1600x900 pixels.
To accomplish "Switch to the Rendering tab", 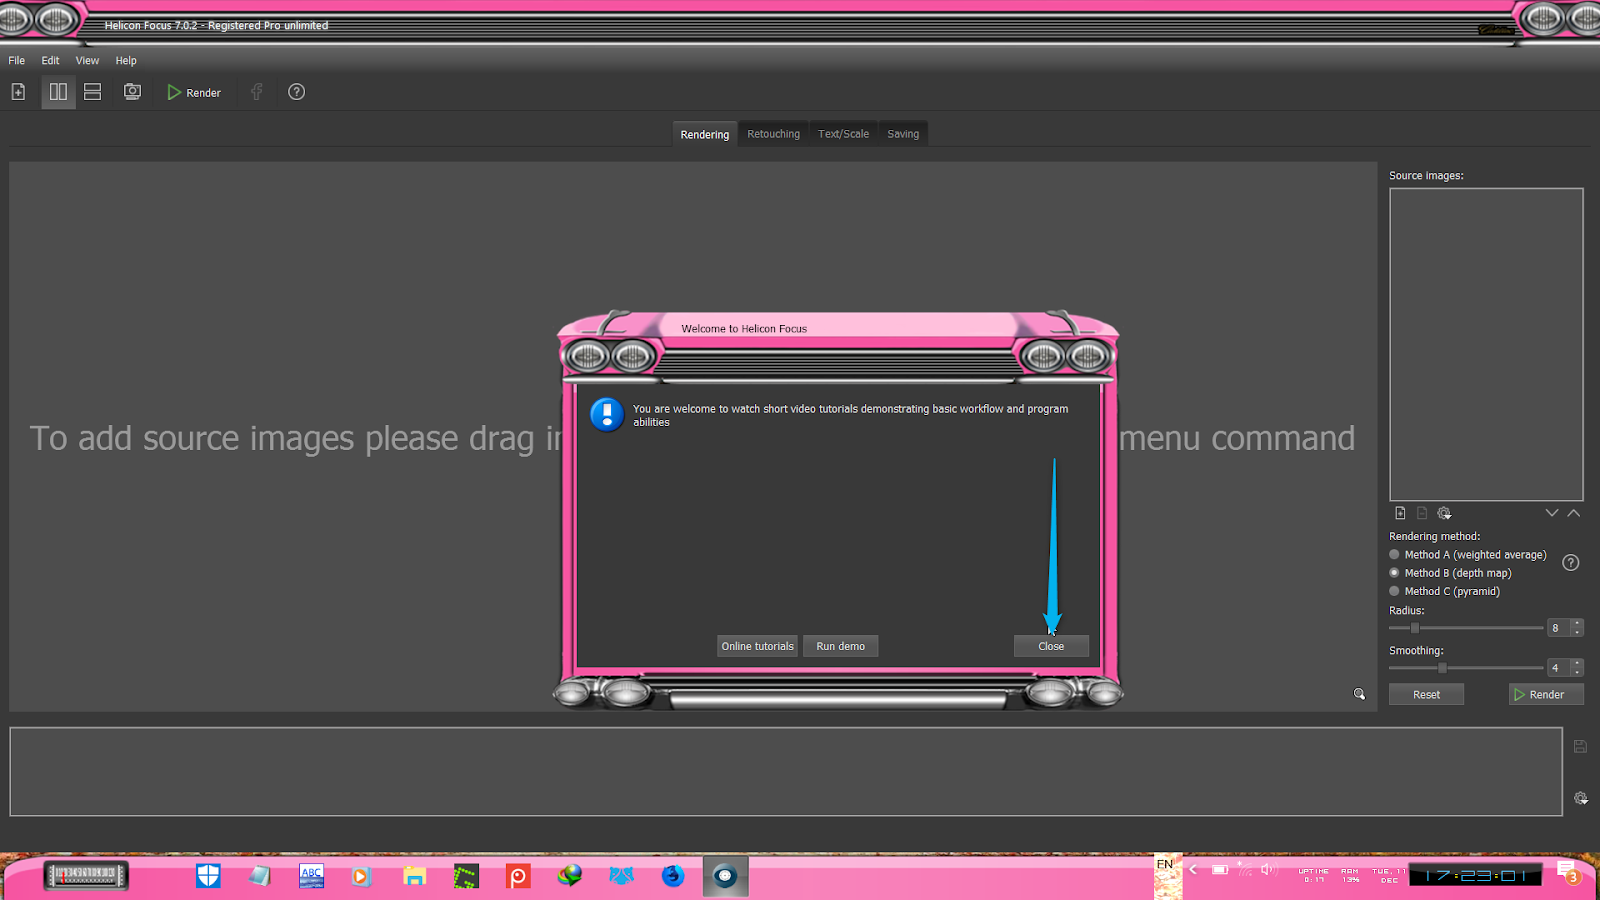I will pyautogui.click(x=705, y=134).
